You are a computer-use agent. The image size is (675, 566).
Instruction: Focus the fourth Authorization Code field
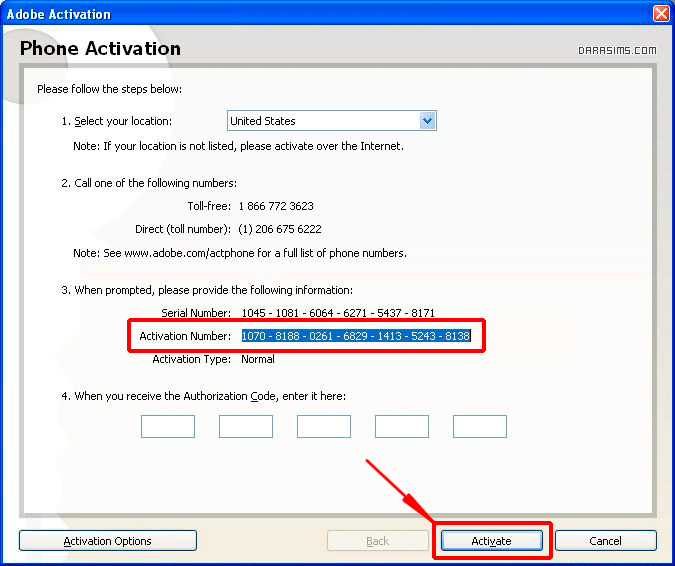coord(402,426)
